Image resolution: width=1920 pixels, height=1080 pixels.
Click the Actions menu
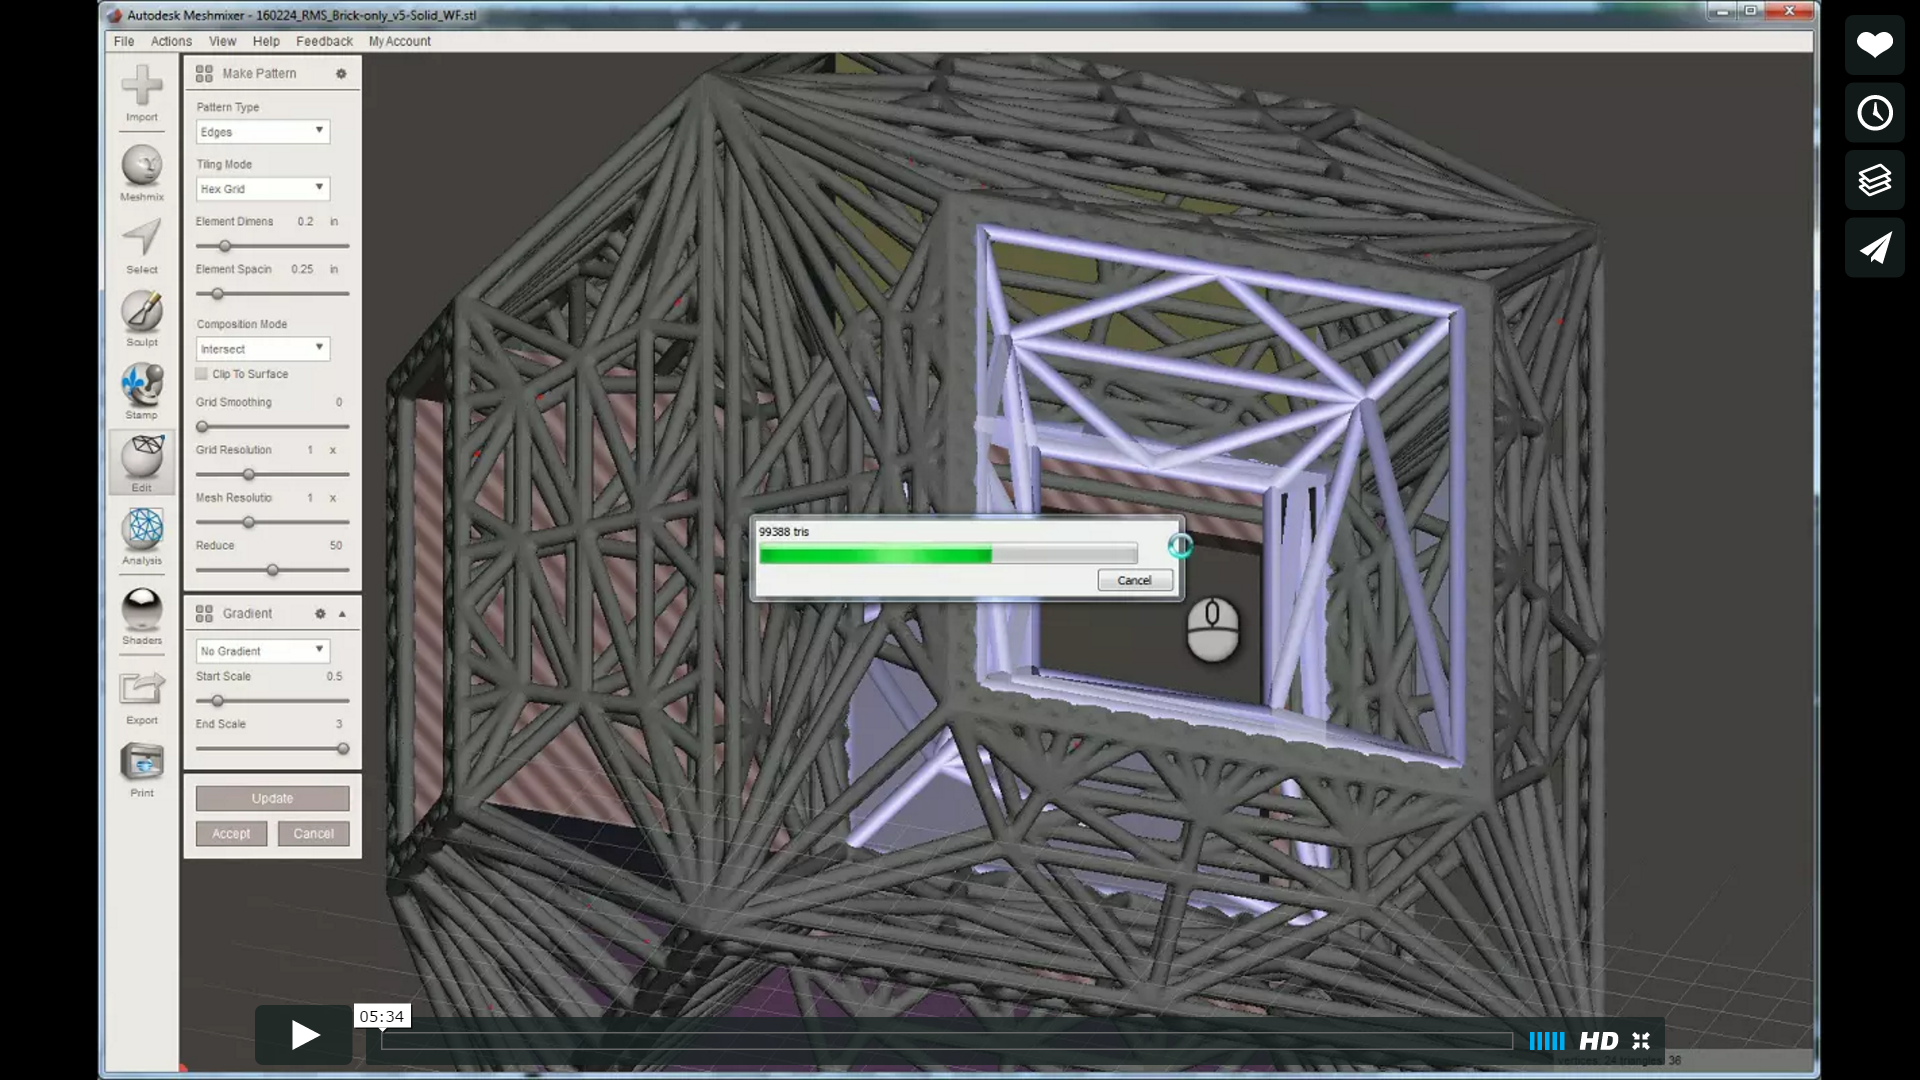click(171, 41)
